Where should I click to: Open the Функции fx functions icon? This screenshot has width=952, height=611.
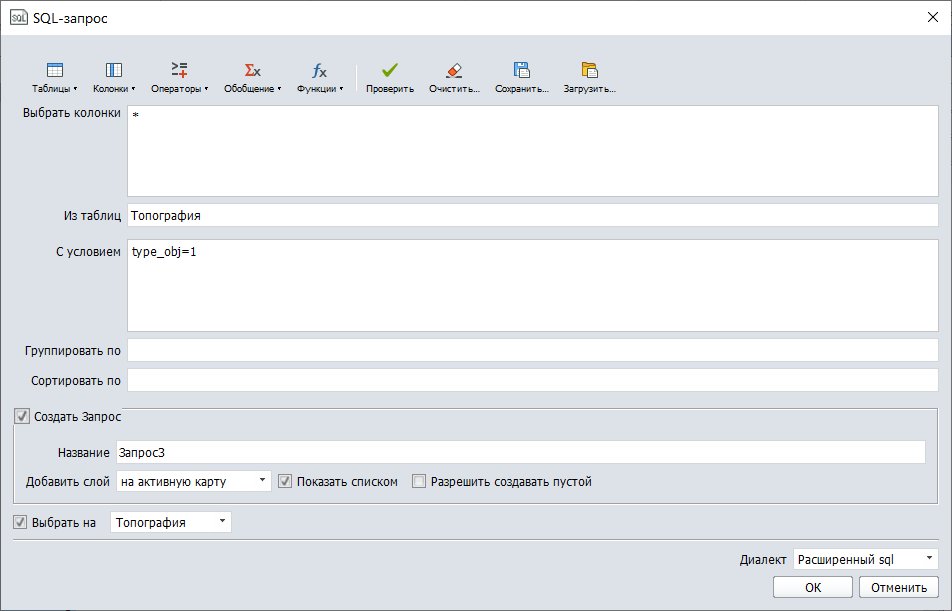point(319,71)
